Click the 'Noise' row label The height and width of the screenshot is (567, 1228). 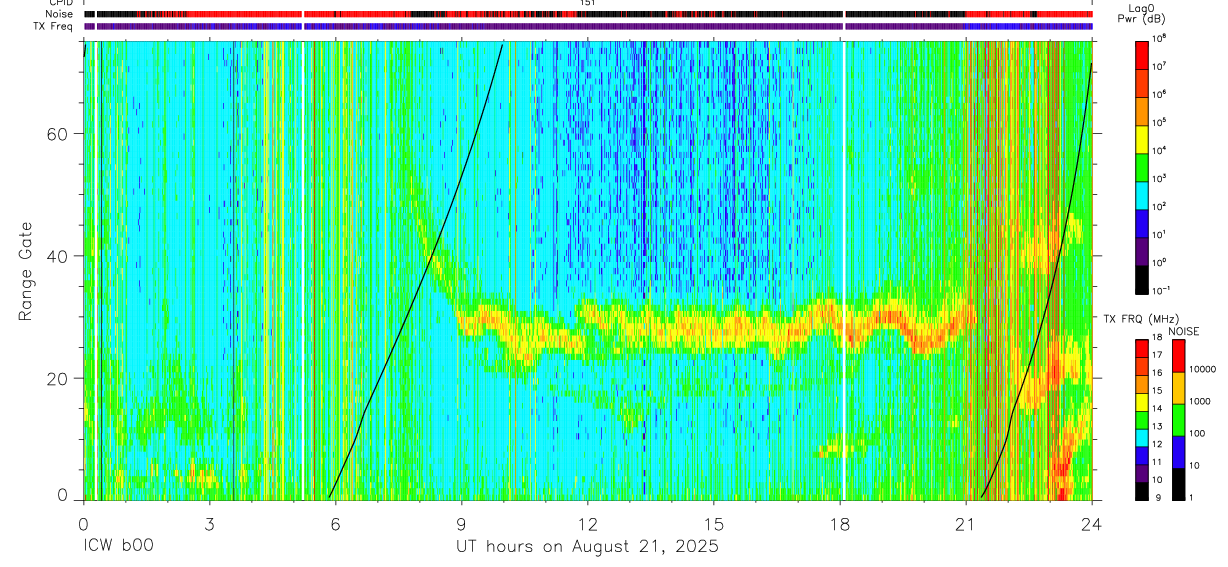click(x=60, y=14)
